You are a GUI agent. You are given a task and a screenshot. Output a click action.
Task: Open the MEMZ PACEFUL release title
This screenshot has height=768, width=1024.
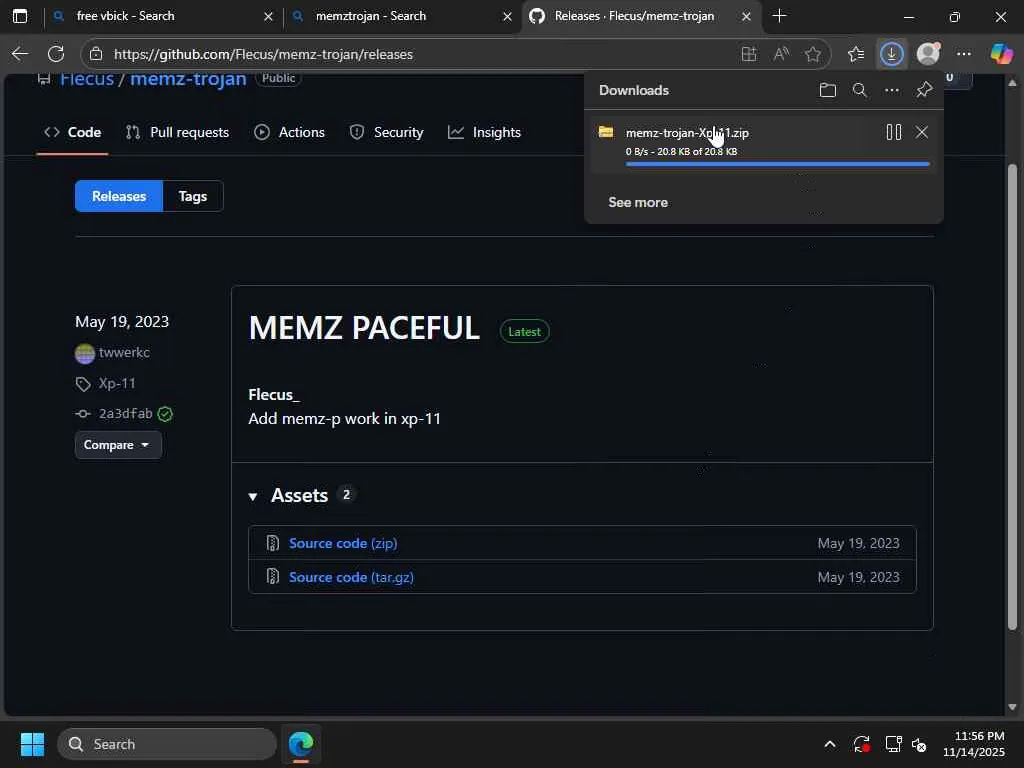point(364,328)
